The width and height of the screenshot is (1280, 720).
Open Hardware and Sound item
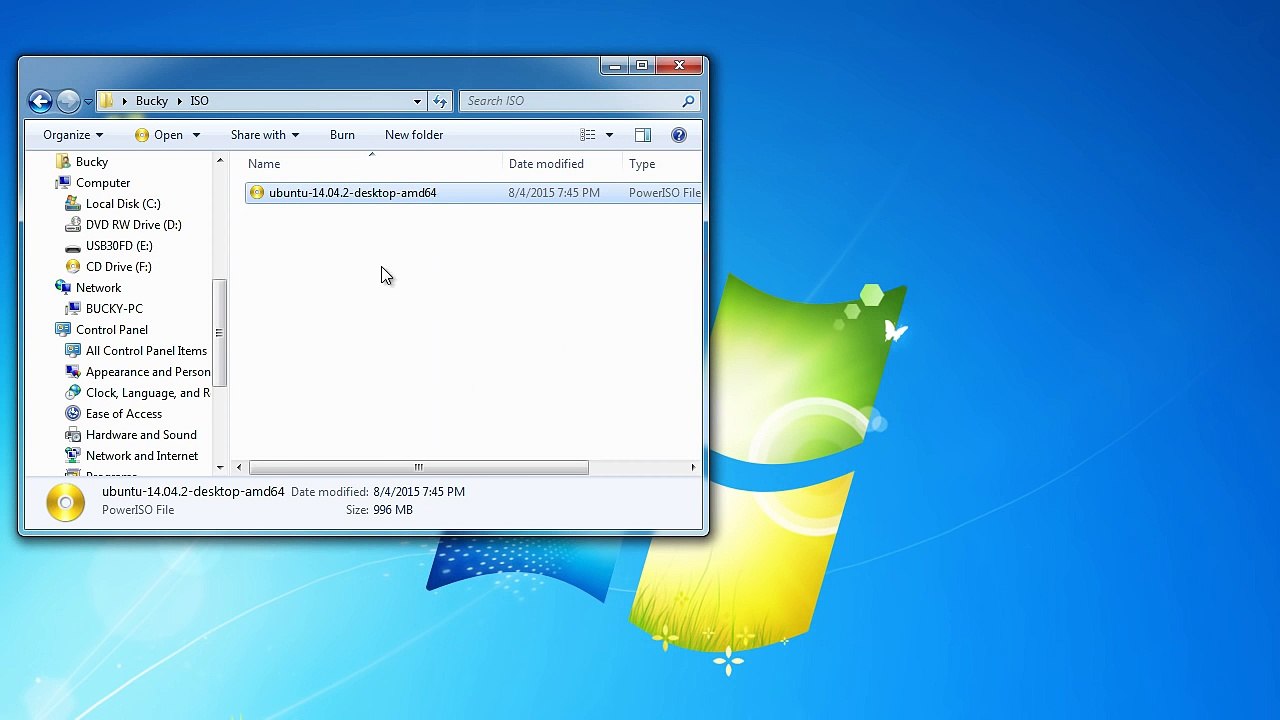[x=141, y=435]
